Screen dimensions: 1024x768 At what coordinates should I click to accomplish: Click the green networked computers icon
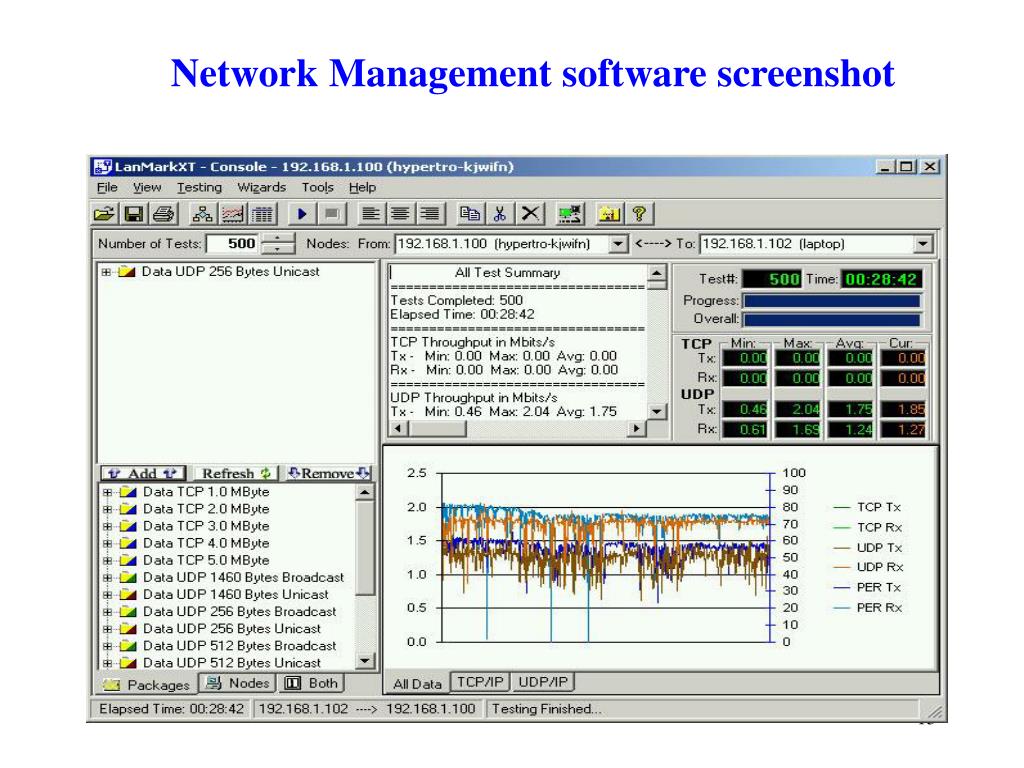[x=569, y=214]
